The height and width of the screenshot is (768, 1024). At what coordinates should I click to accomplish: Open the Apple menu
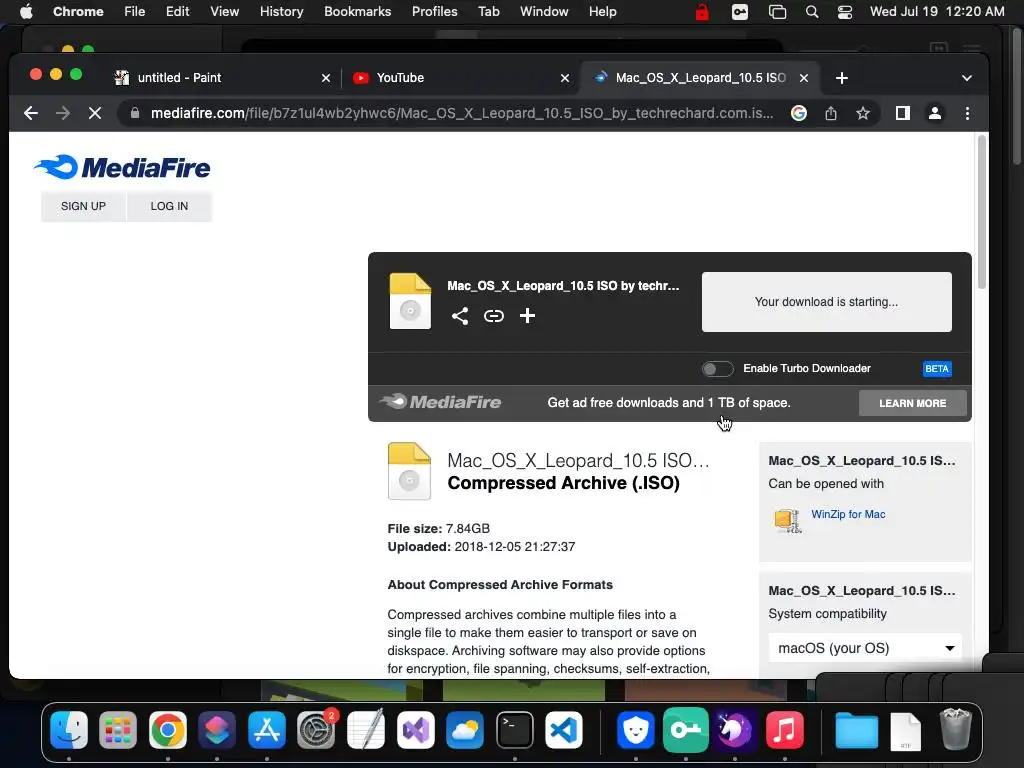26,12
